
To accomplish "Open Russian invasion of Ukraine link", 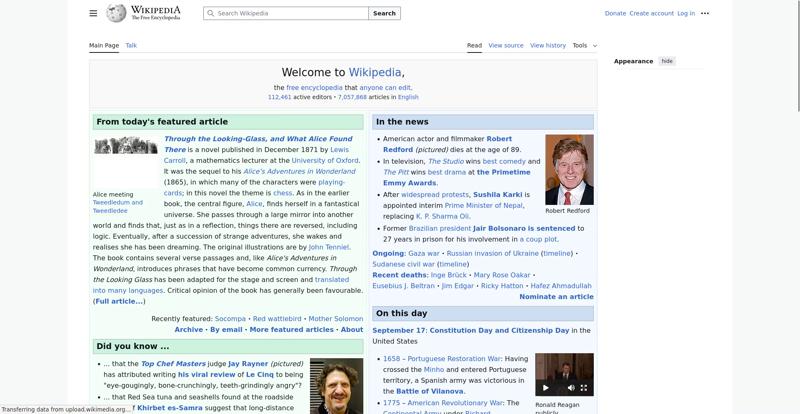I will pos(492,253).
